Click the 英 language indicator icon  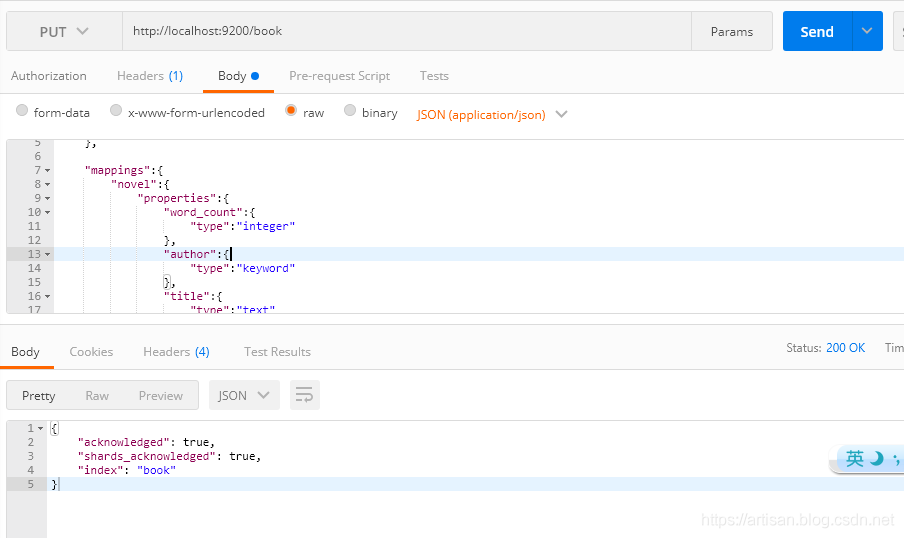click(x=854, y=459)
